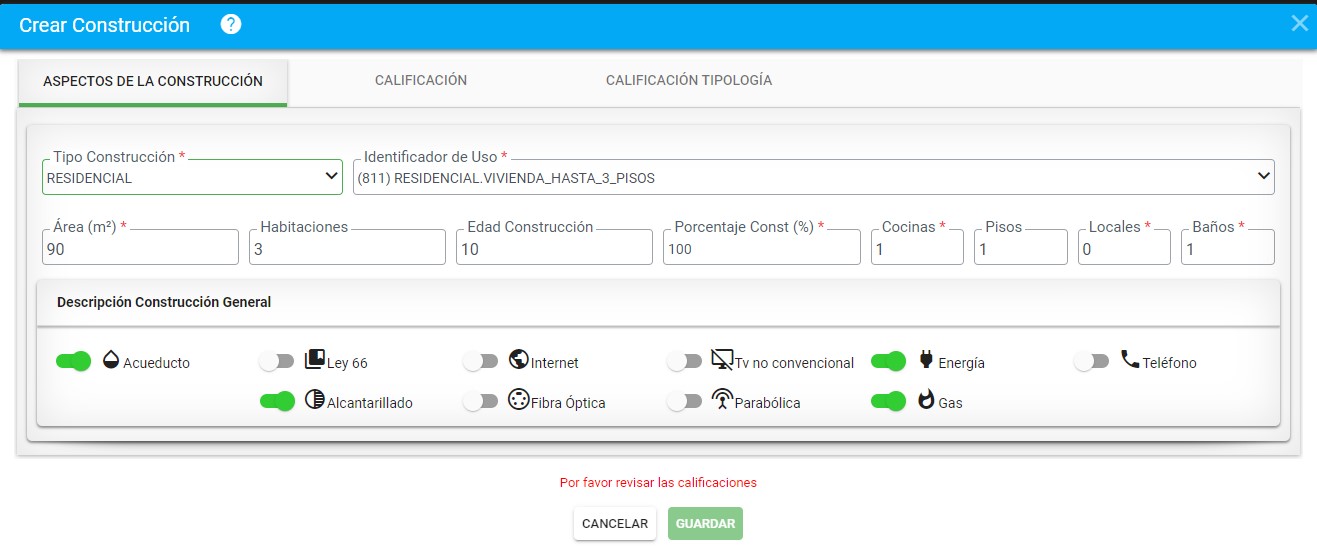
Task: Click the Internet globe icon
Action: point(518,359)
